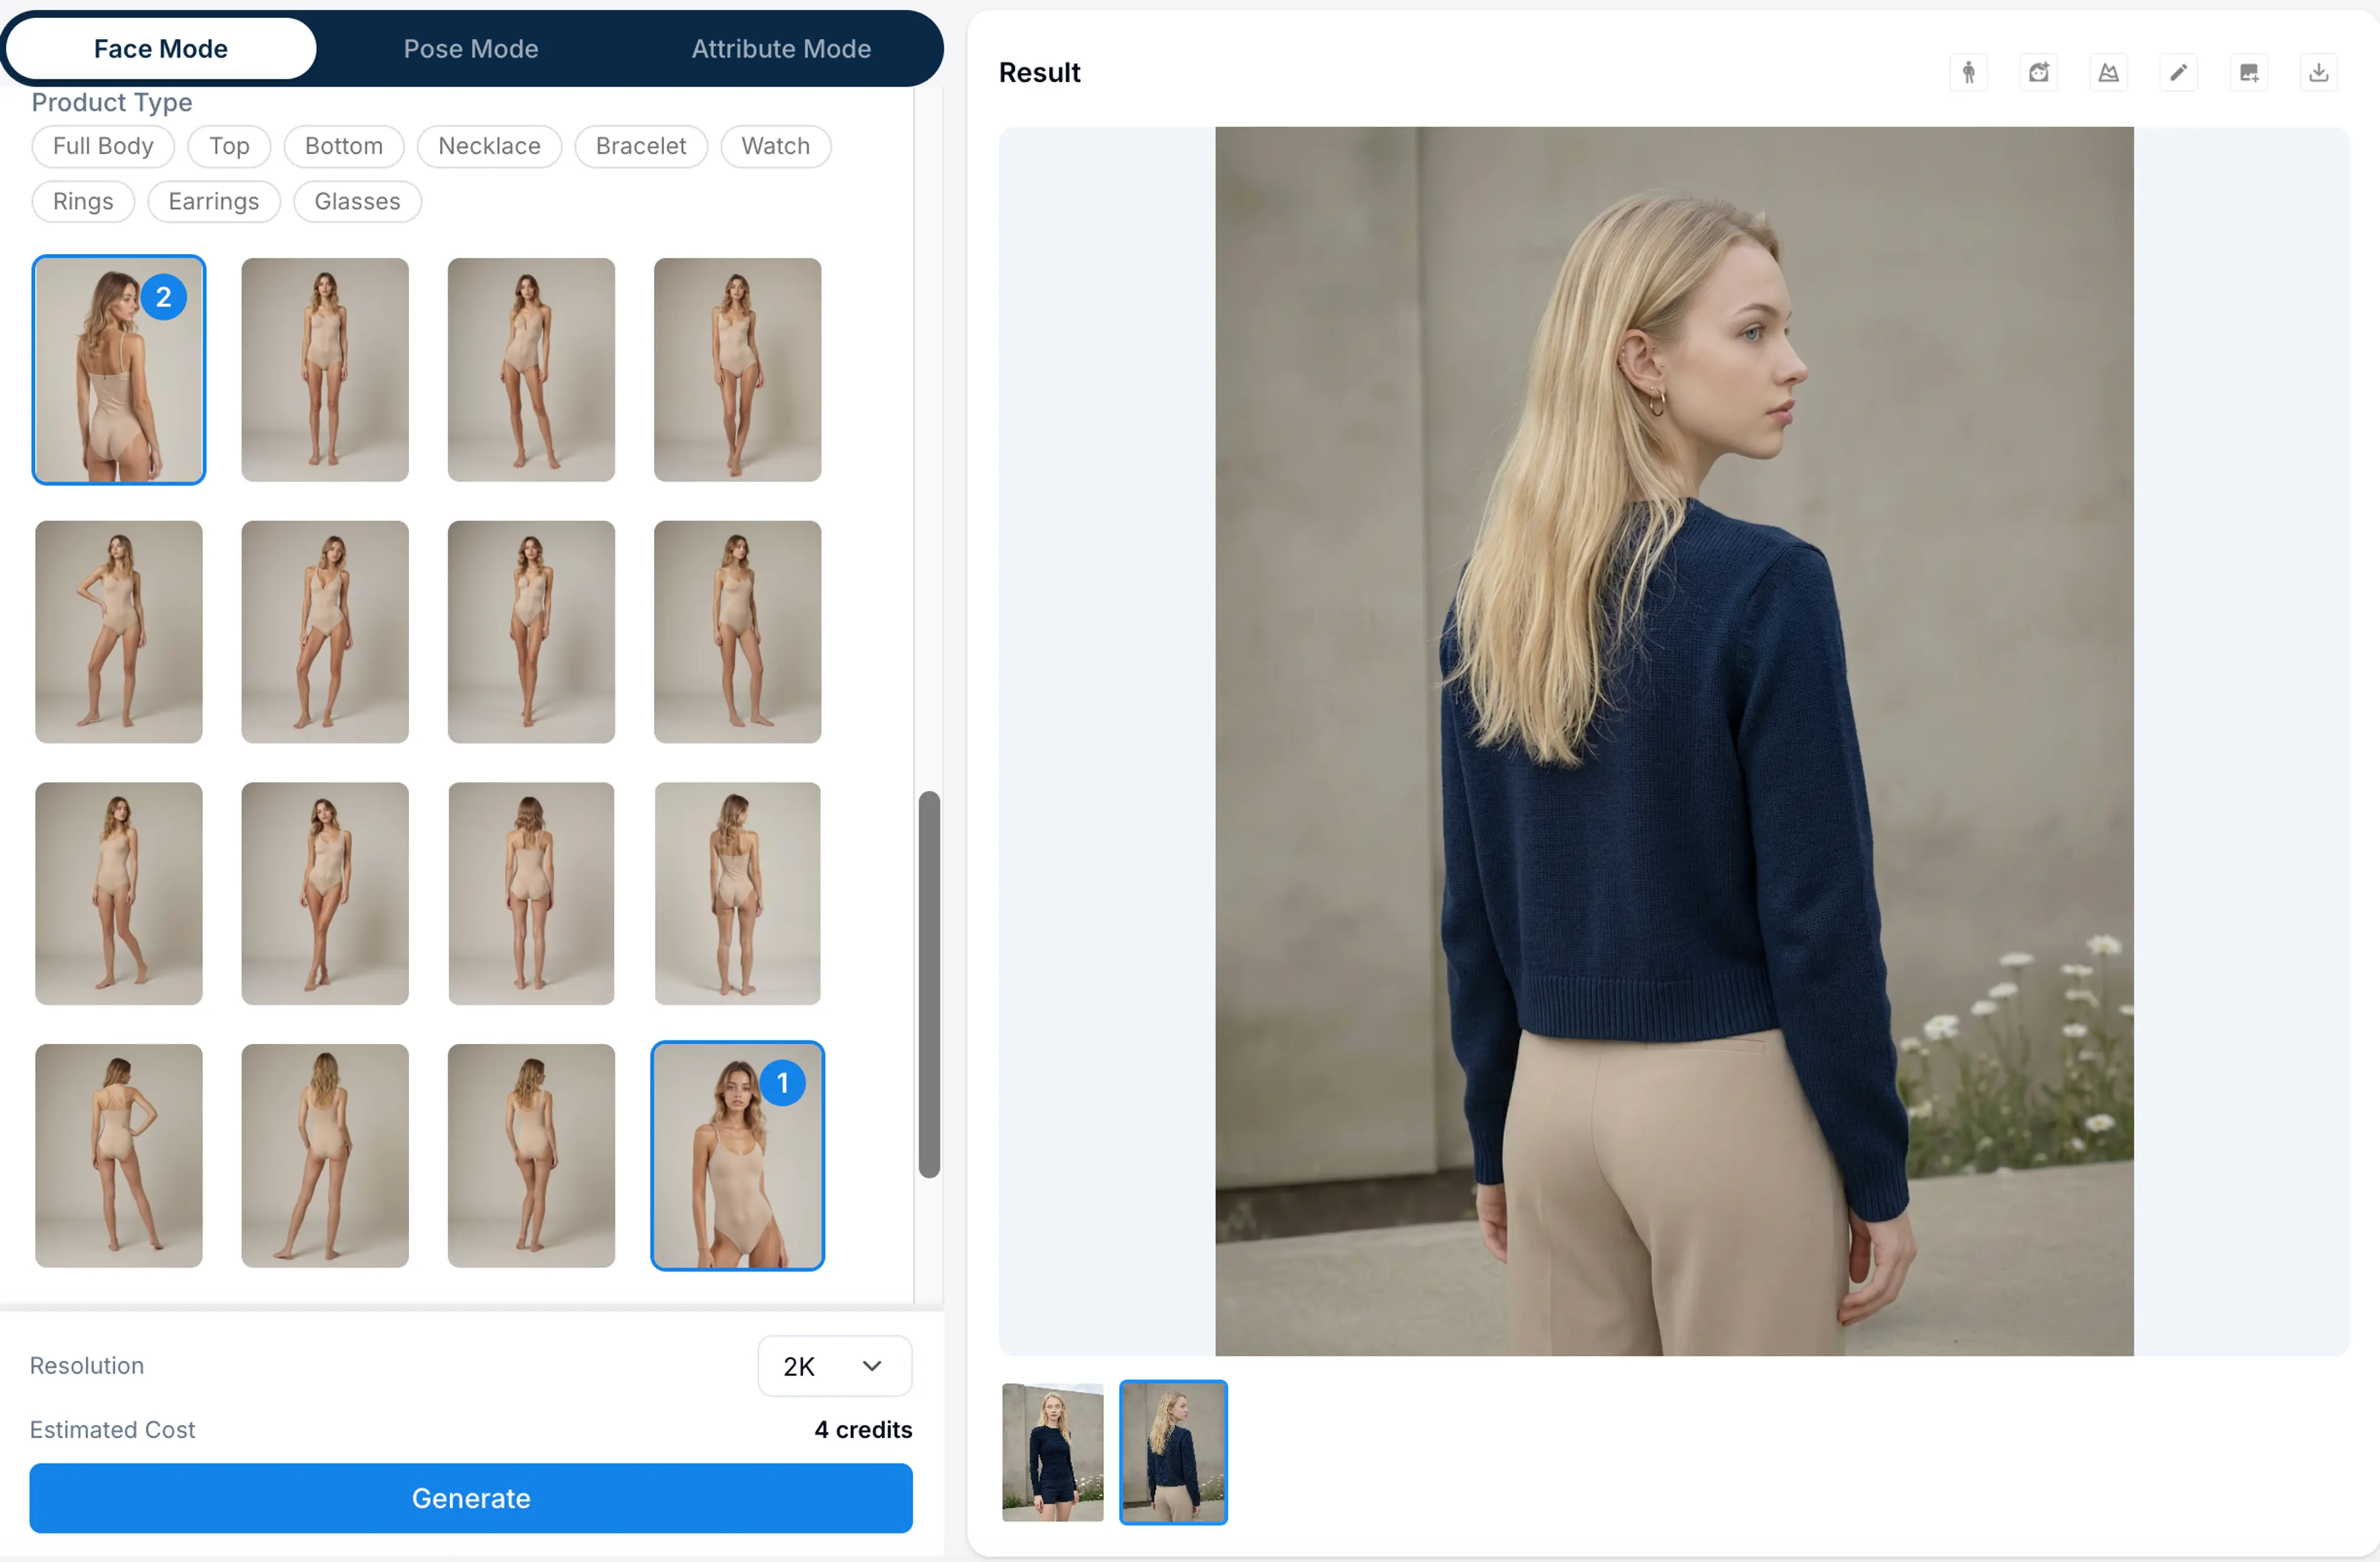
Task: Select the Bracelet product type
Action: 640,146
